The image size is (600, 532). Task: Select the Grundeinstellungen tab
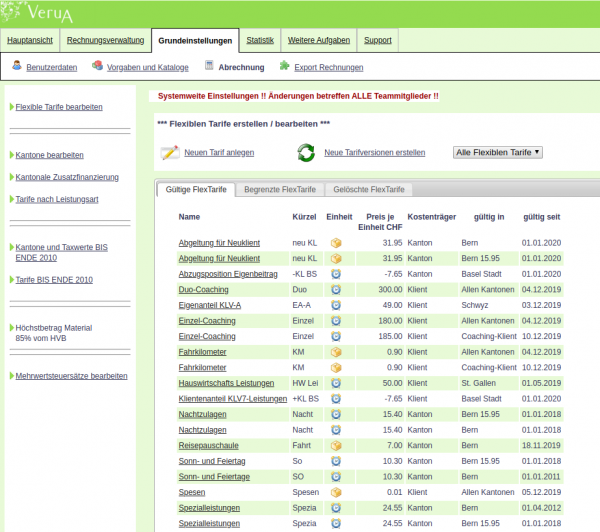point(195,41)
